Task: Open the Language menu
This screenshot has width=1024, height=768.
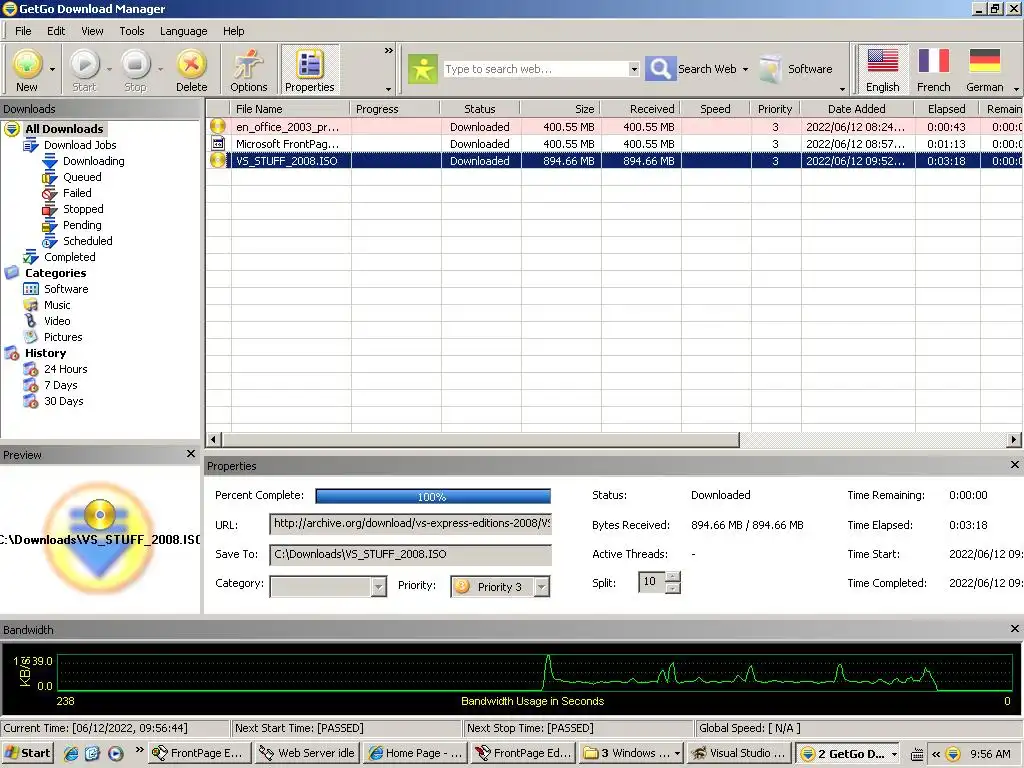Action: click(x=184, y=31)
